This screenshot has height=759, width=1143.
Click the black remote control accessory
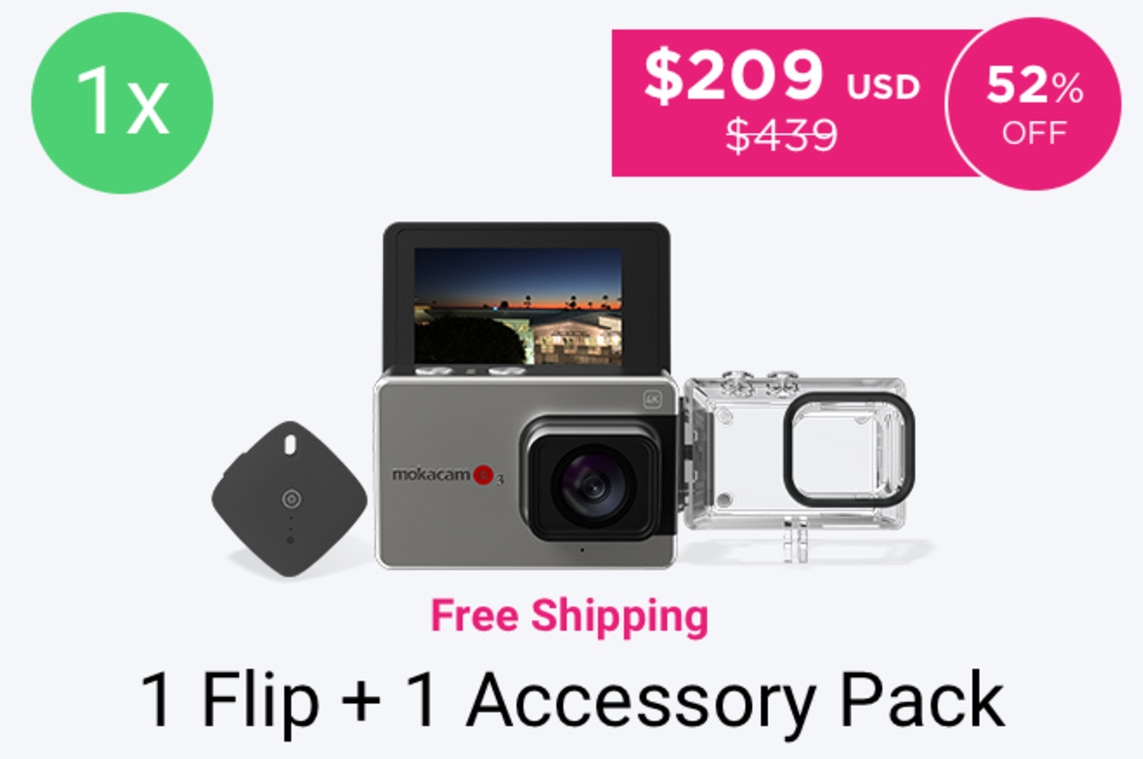tap(289, 499)
